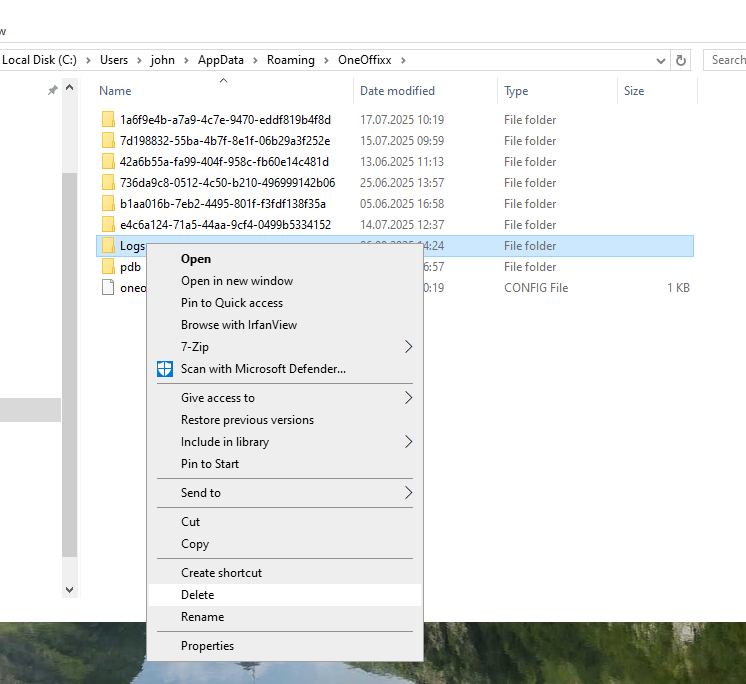The image size is (746, 684).
Task: Expand the Send to submenu
Action: click(x=285, y=492)
